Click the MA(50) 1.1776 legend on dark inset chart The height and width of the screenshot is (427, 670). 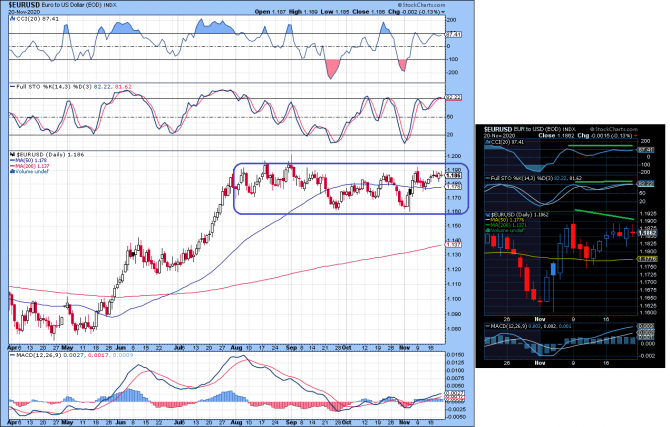tap(505, 221)
